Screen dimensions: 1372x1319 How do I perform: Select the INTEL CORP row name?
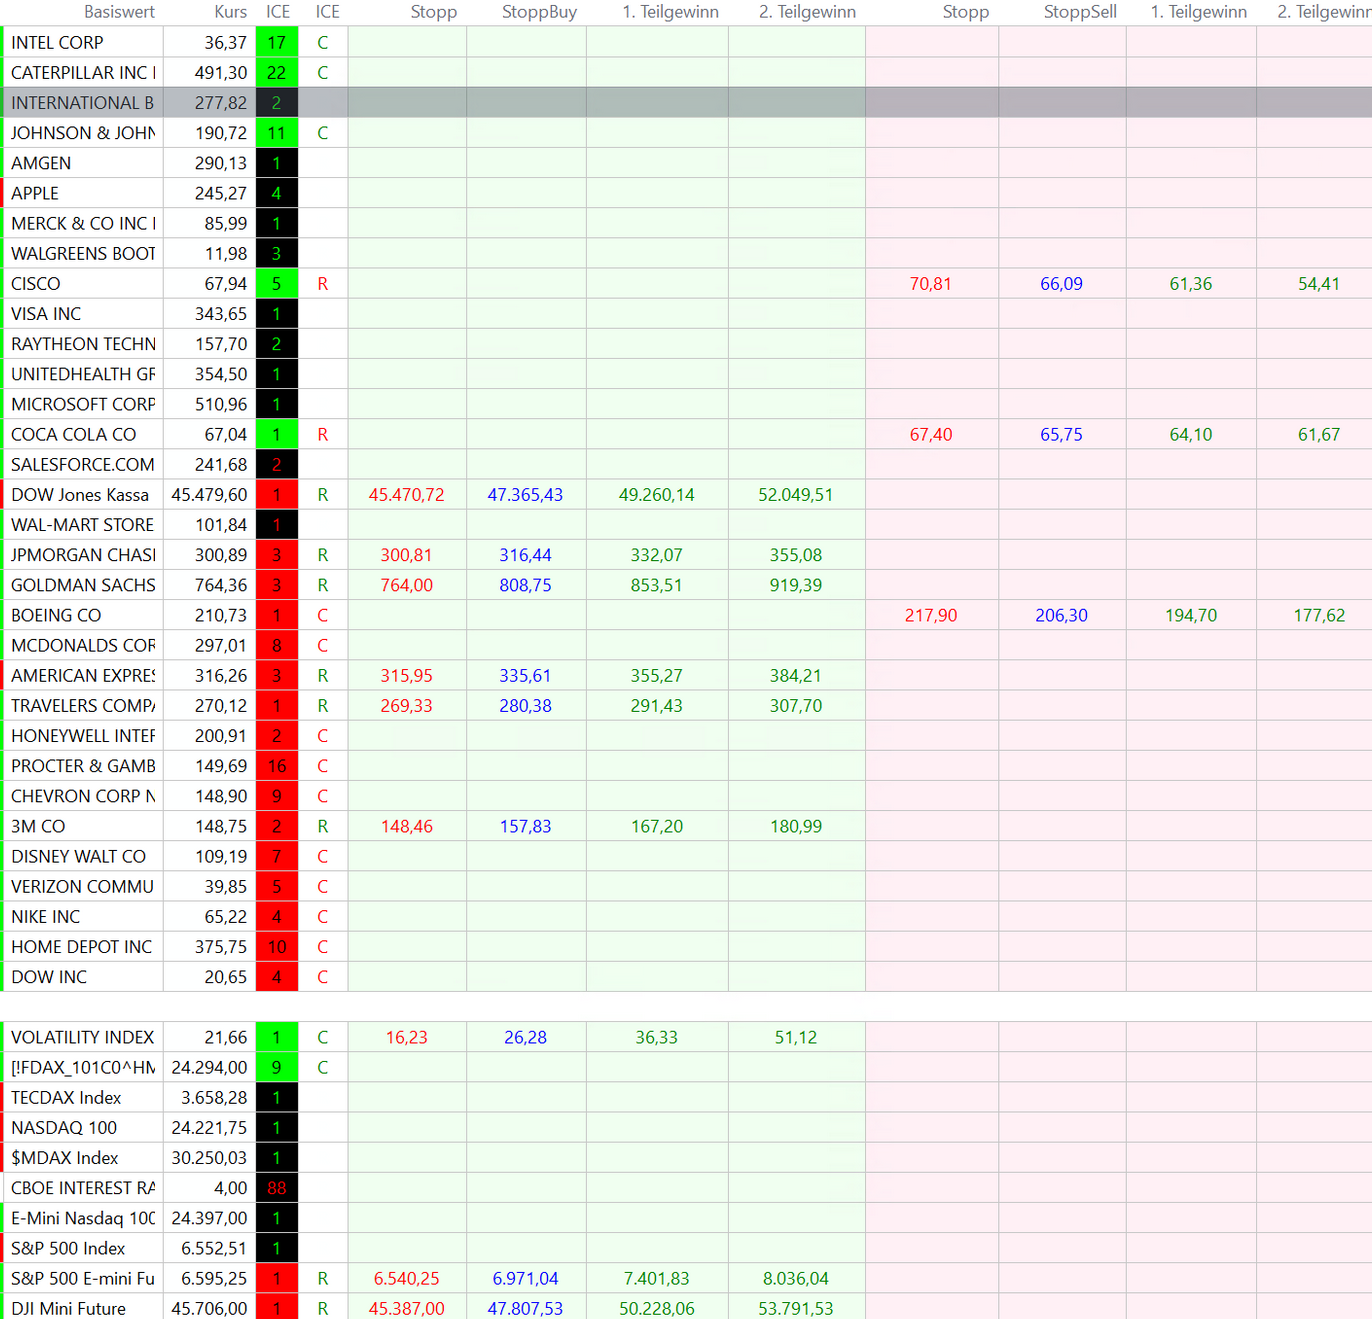point(57,43)
